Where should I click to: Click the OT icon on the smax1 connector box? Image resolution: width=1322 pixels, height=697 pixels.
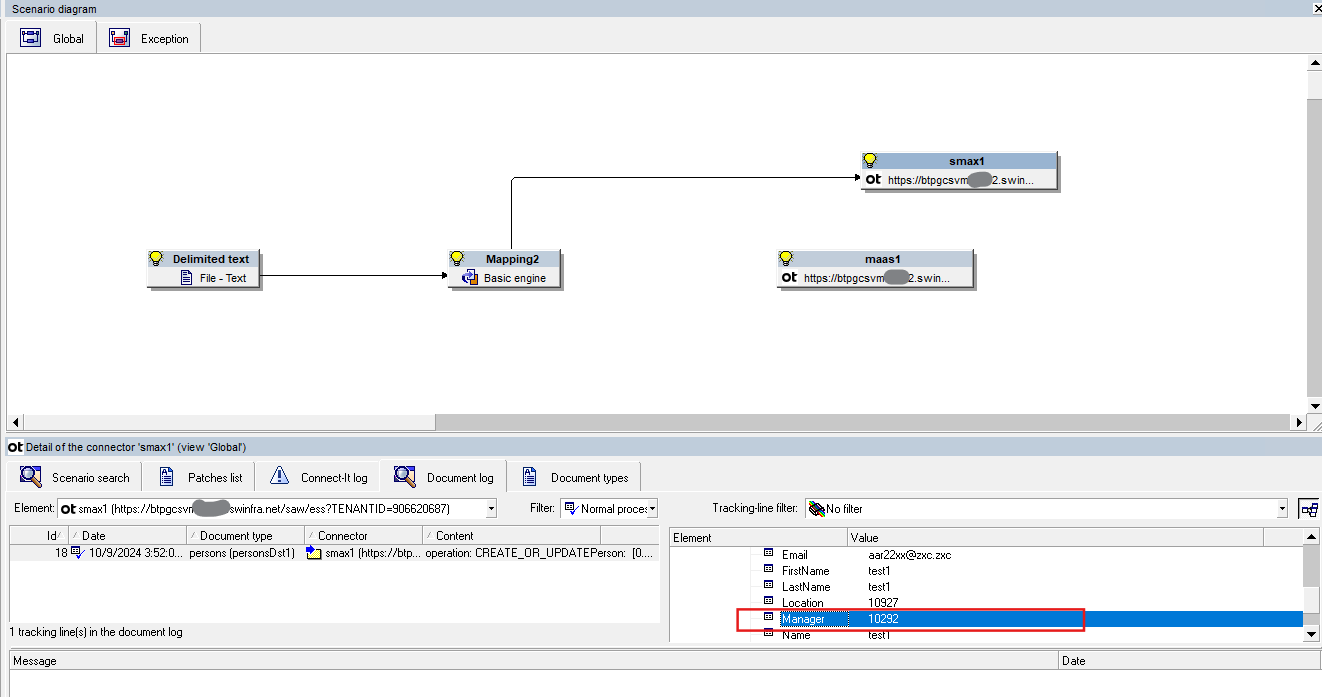(874, 180)
